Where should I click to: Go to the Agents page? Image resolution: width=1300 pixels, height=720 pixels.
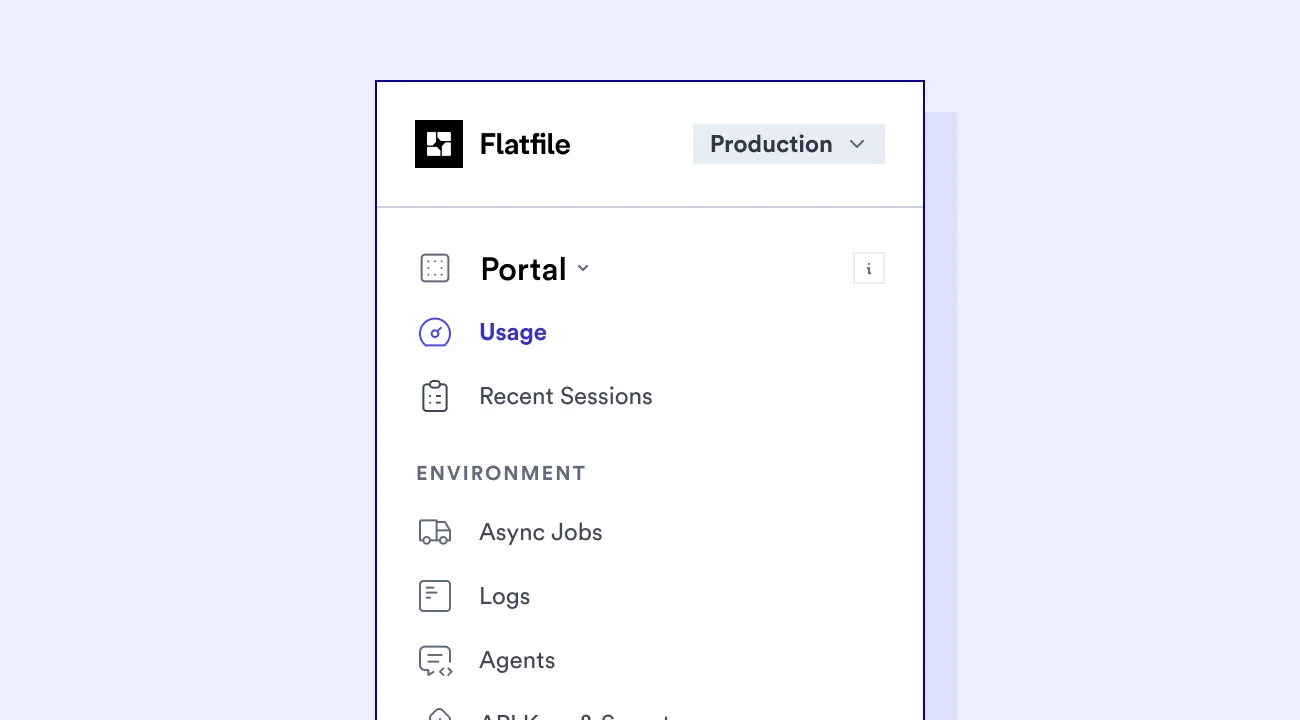coord(517,660)
